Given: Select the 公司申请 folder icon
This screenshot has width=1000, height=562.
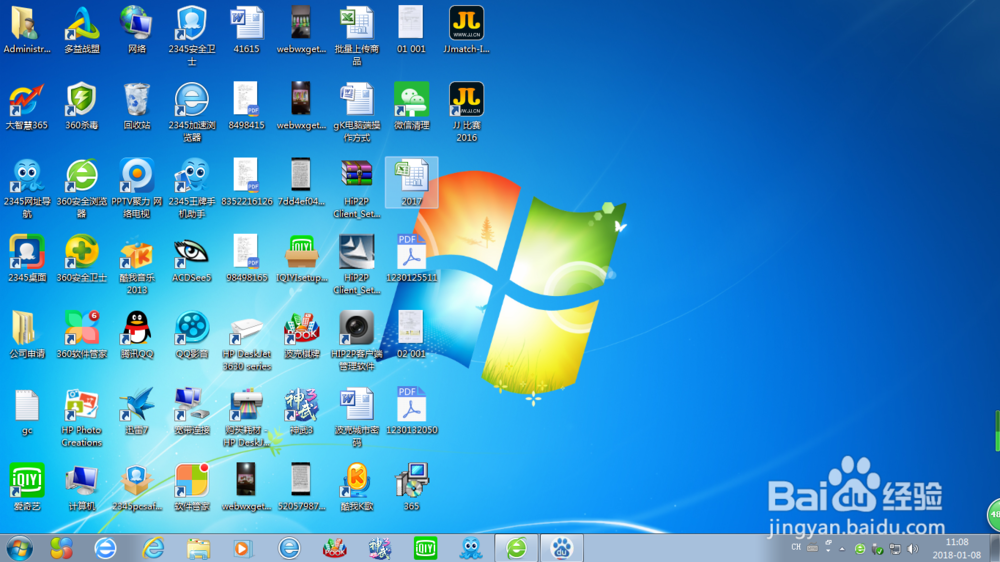Looking at the screenshot, I should pos(27,335).
